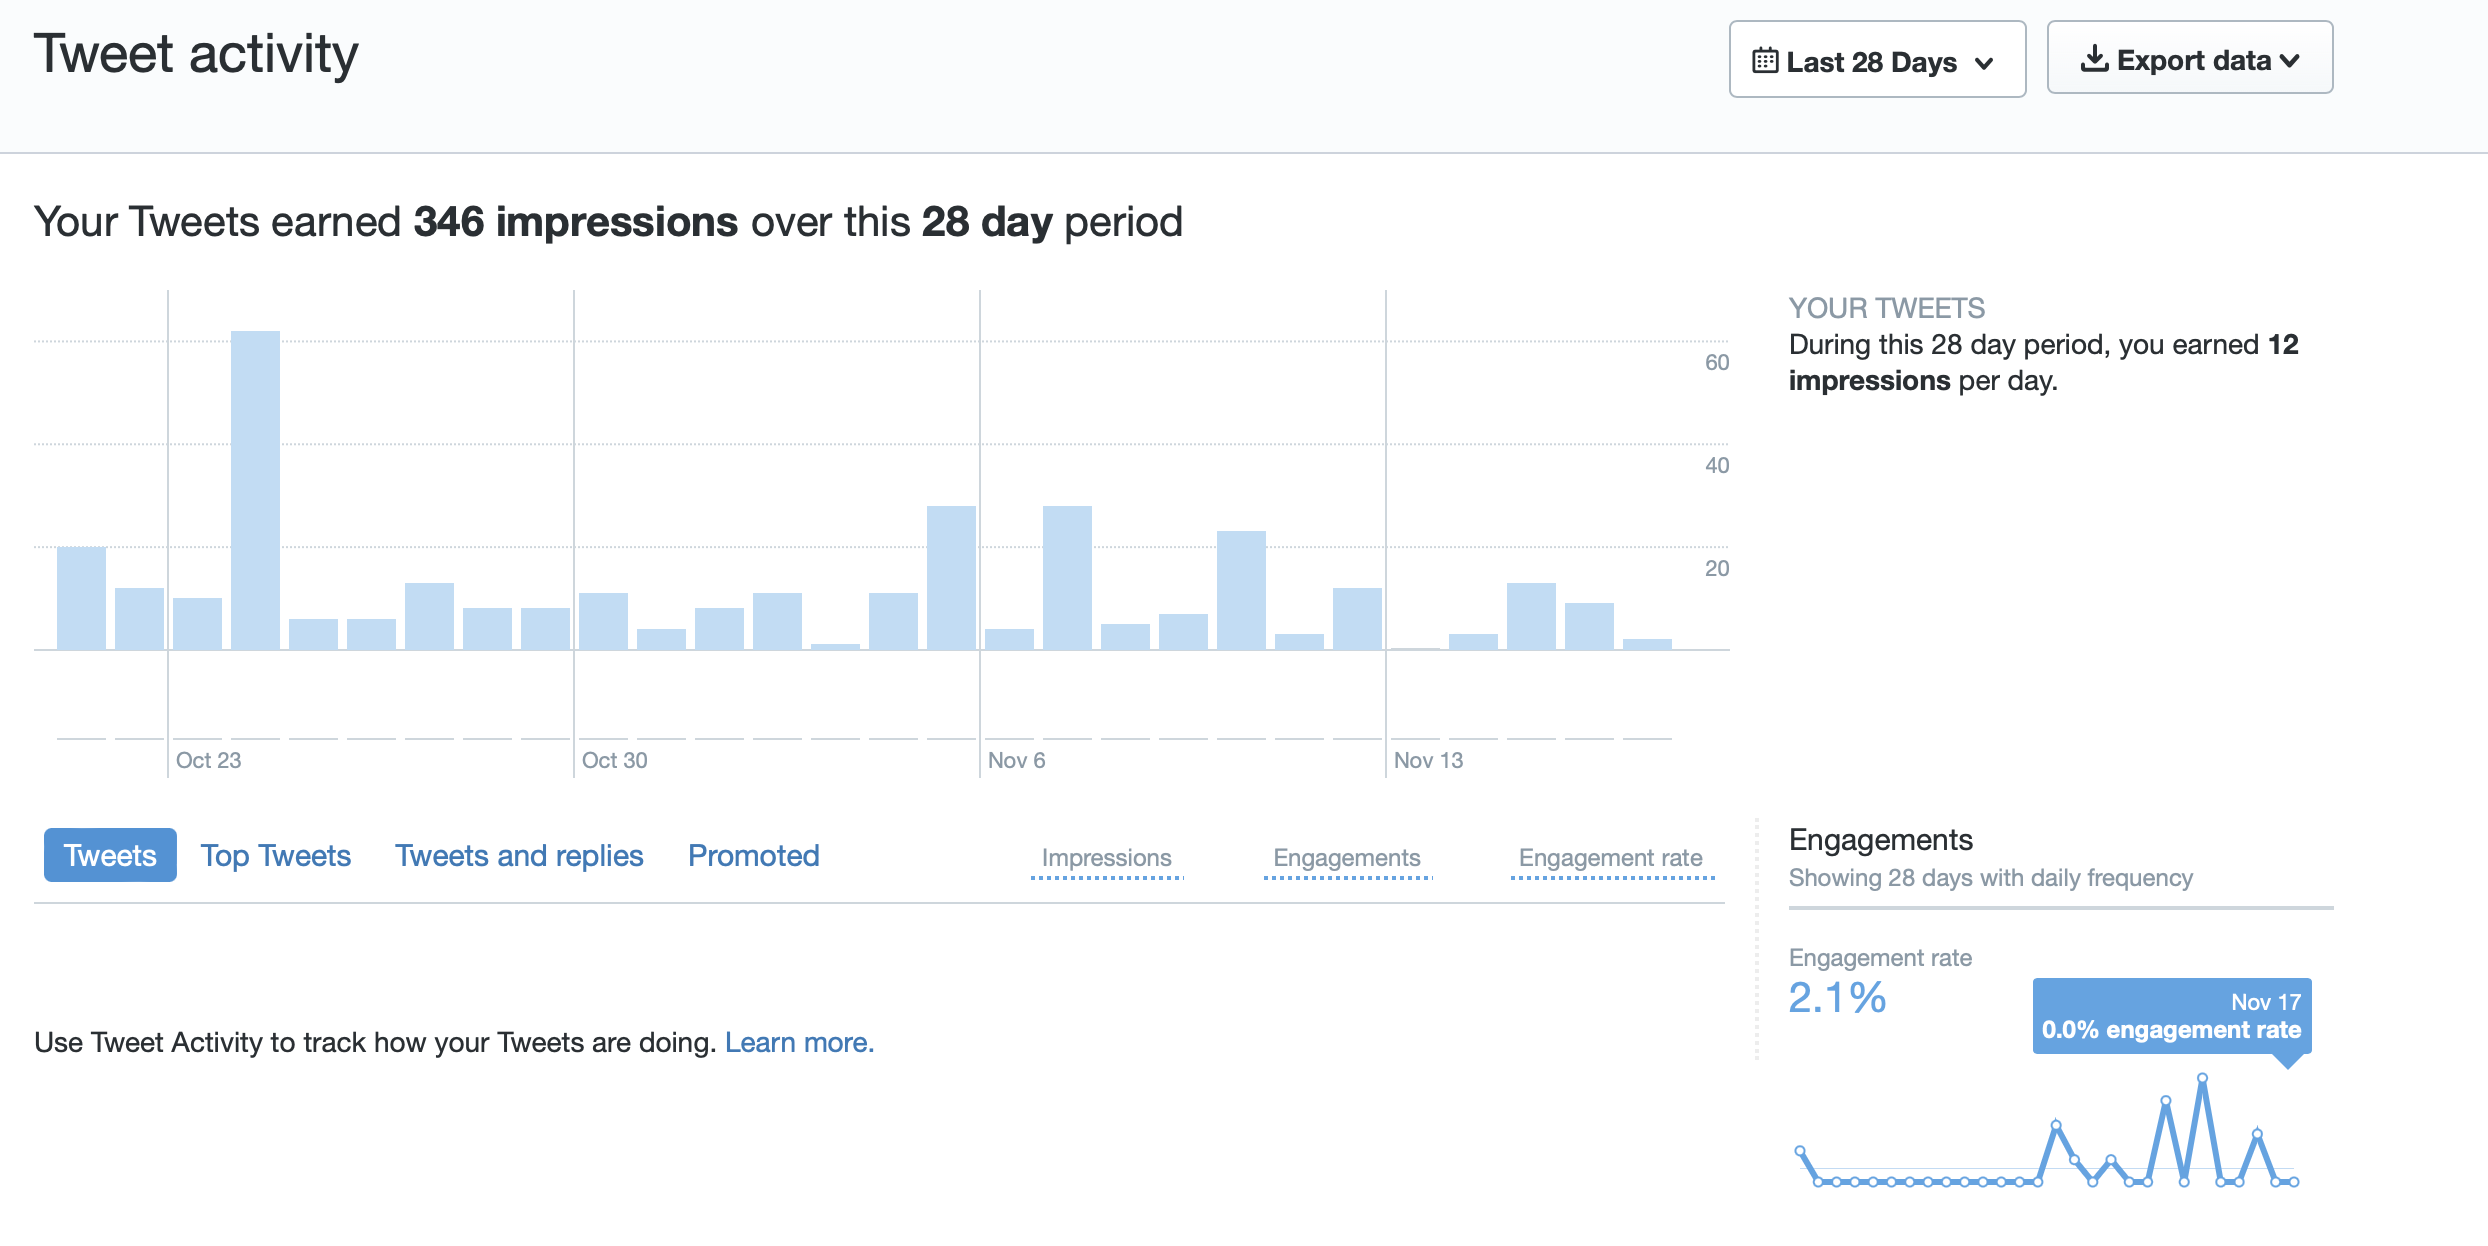Expand the Last 28 Days chevron
The image size is (2488, 1246).
1985,63
